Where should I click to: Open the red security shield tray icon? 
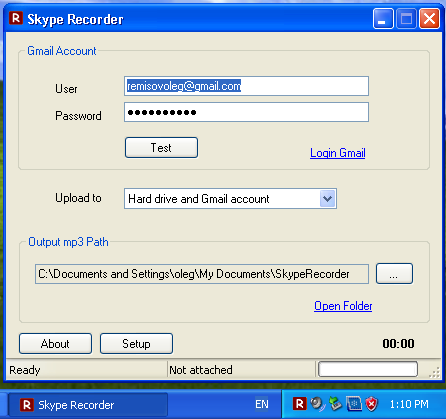pyautogui.click(x=372, y=404)
